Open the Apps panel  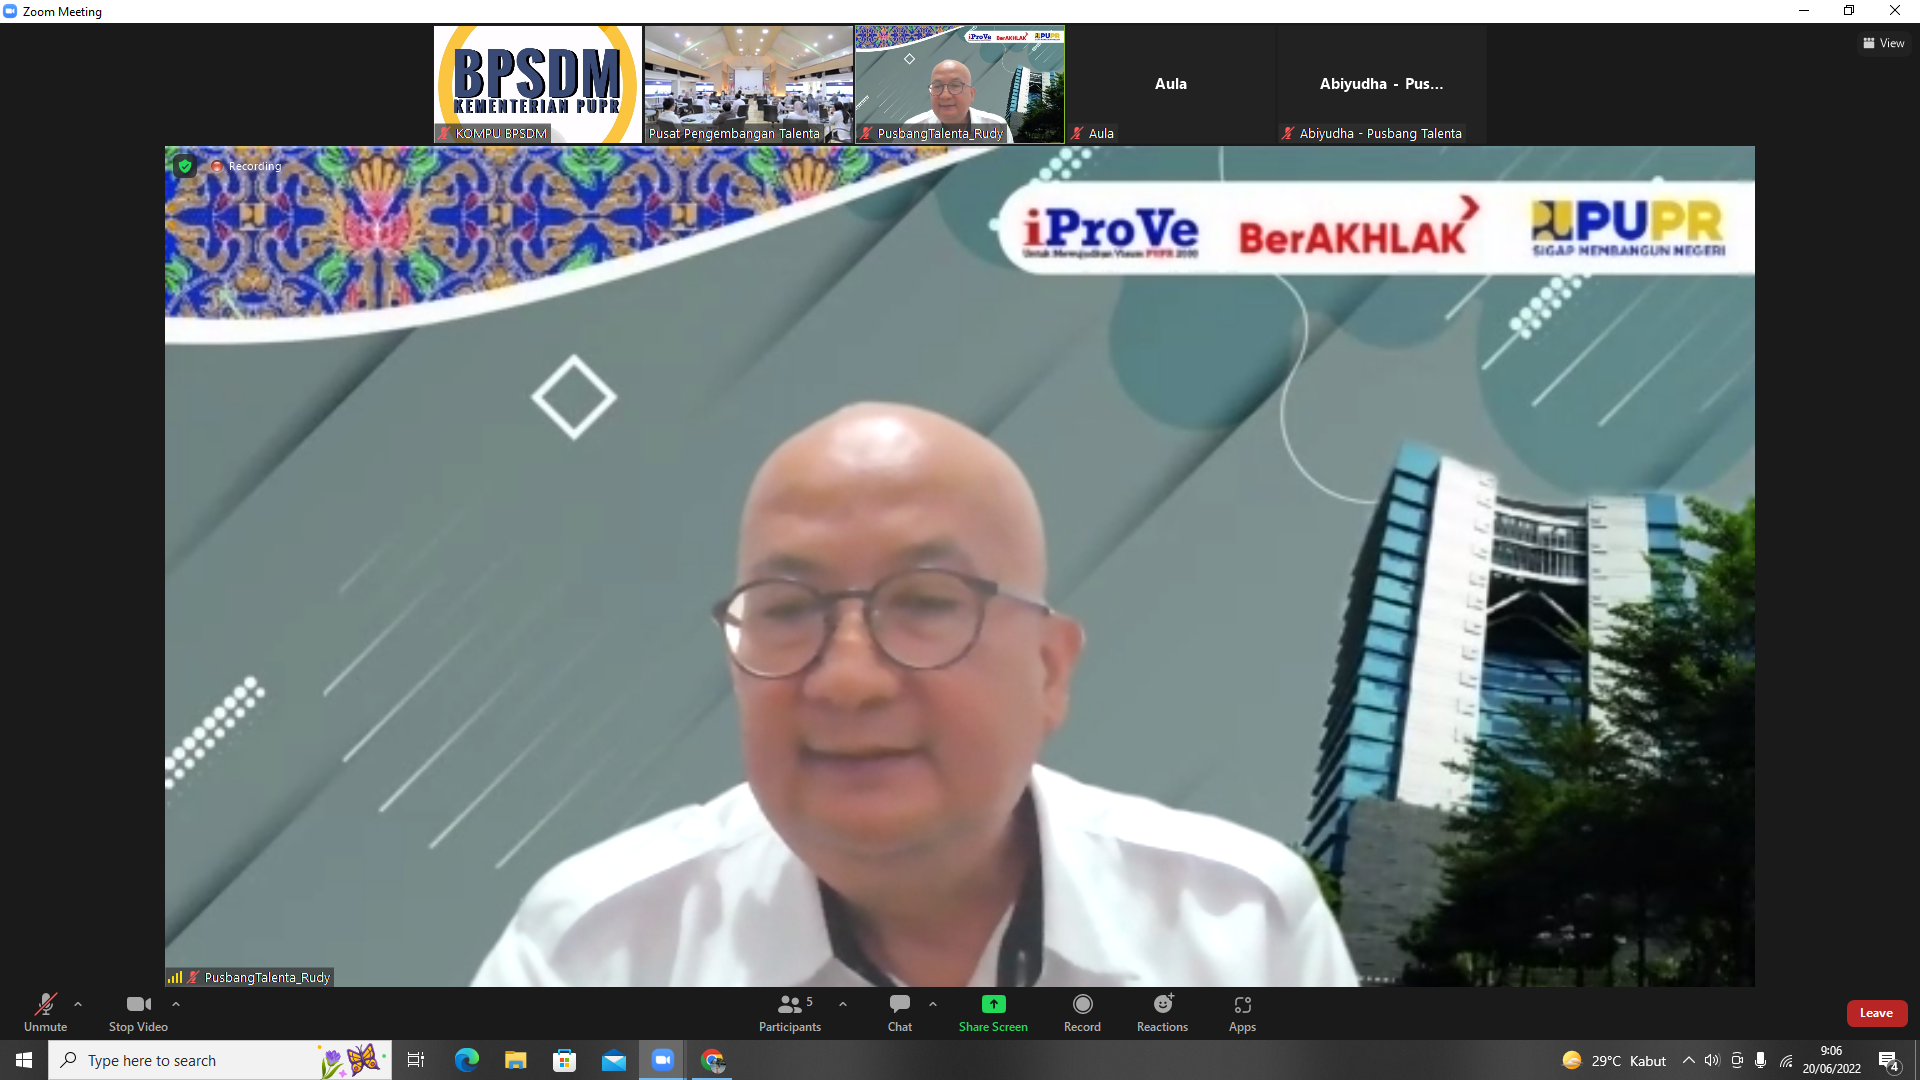tap(1242, 1012)
